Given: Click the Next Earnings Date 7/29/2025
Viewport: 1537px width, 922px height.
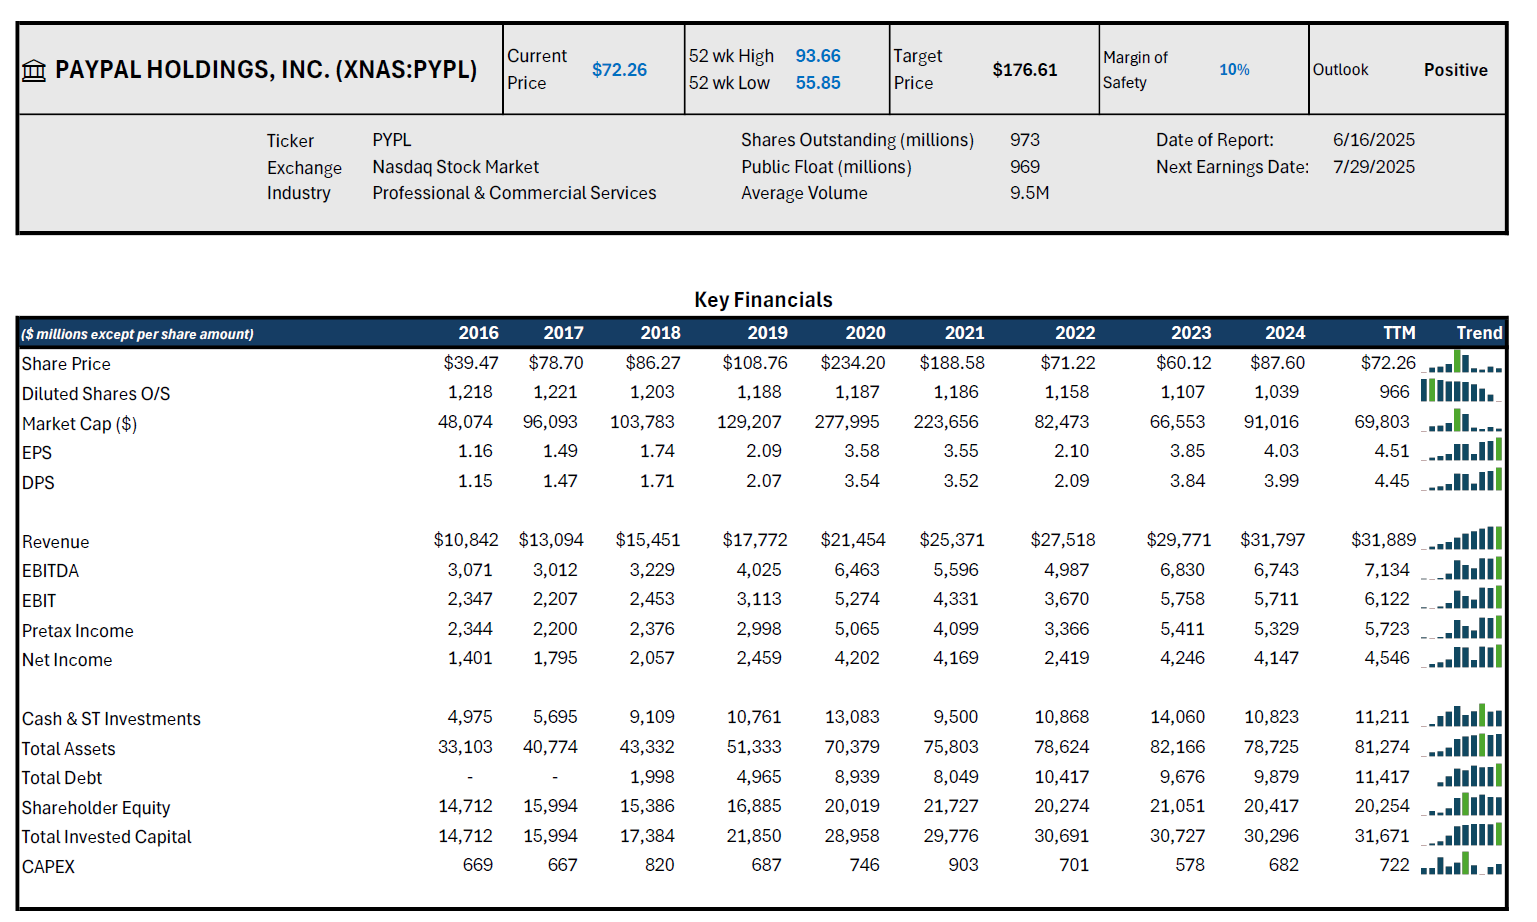Looking at the screenshot, I should [x=1374, y=167].
